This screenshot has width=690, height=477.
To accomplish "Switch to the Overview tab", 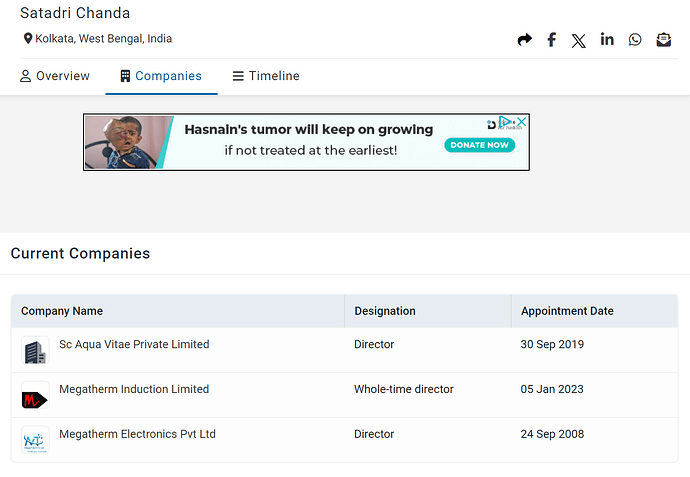I will [x=55, y=76].
